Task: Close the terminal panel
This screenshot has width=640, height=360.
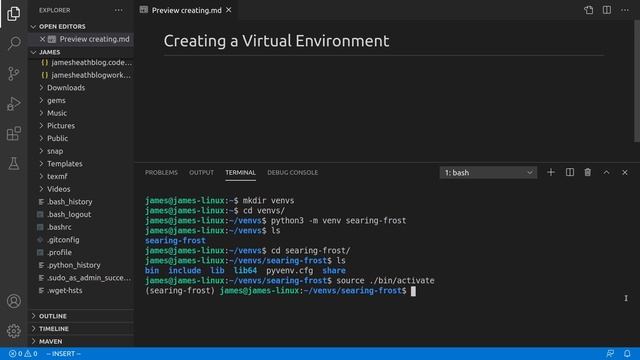Action: 625,172
